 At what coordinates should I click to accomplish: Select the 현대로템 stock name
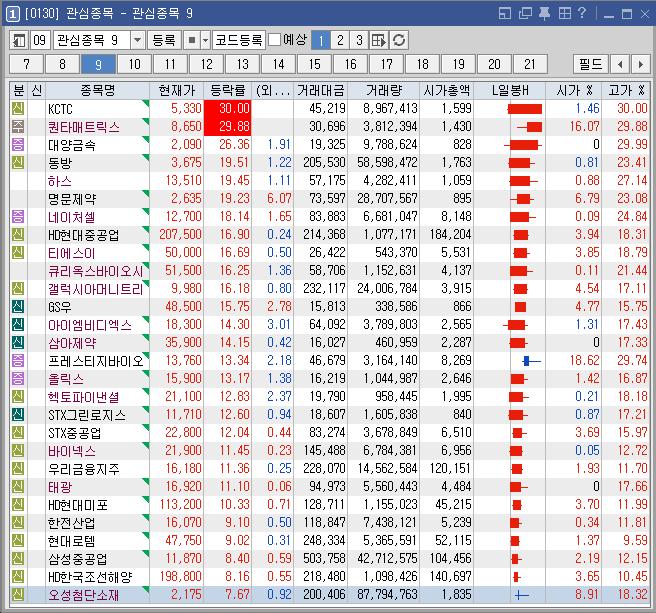point(72,541)
